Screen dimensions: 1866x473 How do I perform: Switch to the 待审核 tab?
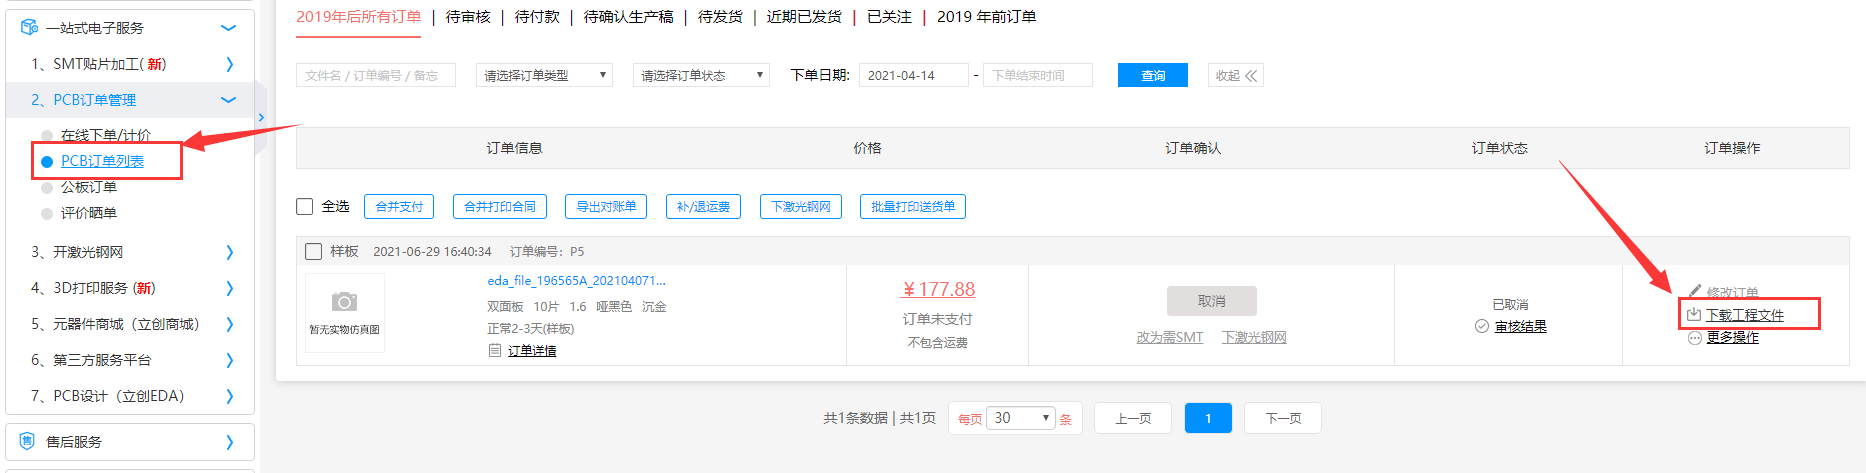coord(468,17)
